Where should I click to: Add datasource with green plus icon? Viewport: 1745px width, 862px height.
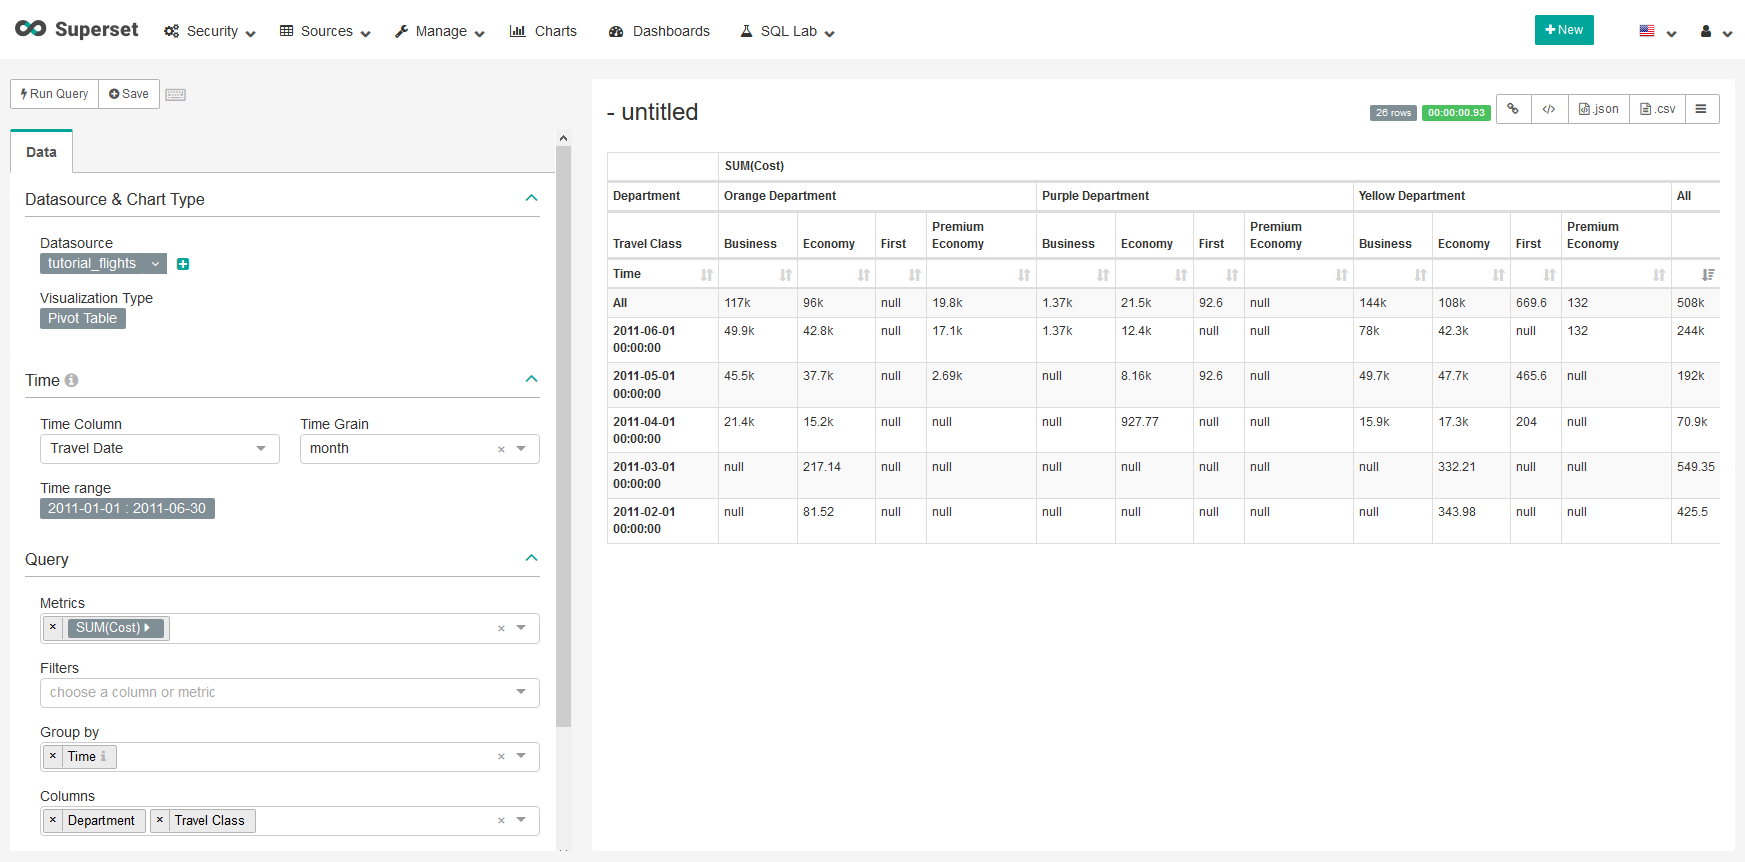tap(183, 264)
